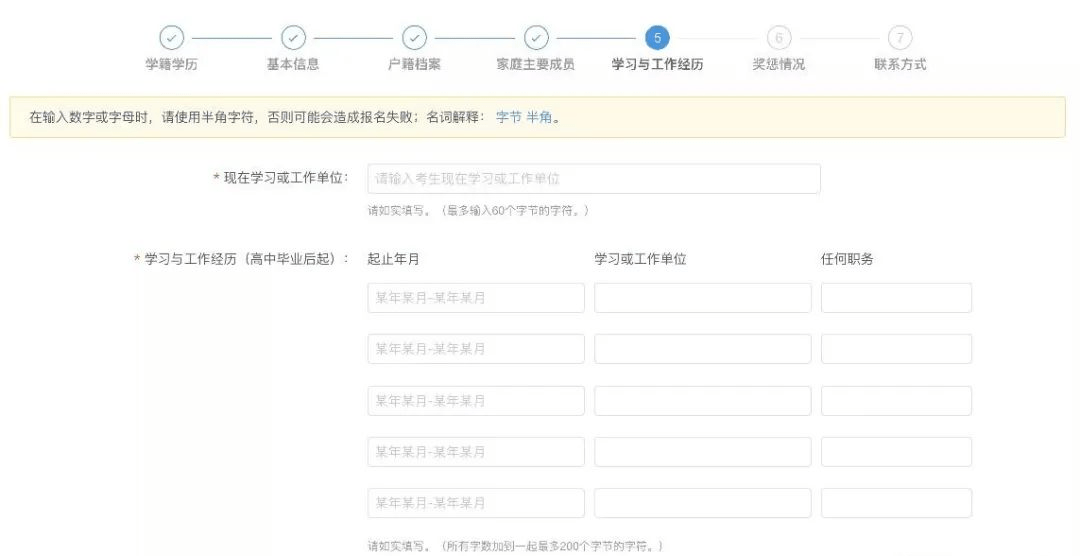This screenshot has height=556, width=1080.
Task: Click the 家庭主要成员 step checkmark icon
Action: point(536,38)
